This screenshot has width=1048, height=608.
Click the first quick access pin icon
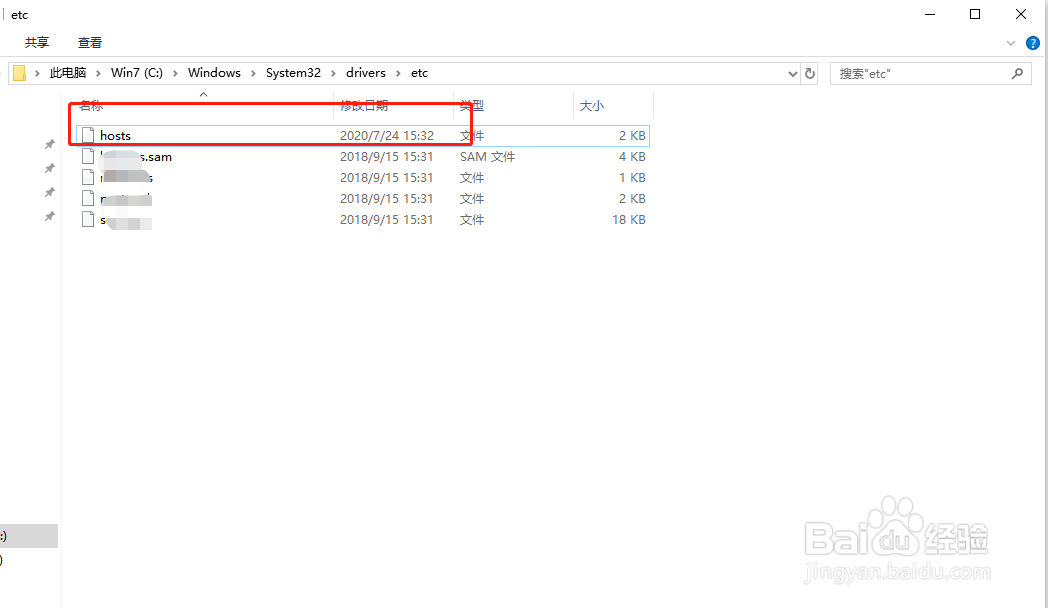pyautogui.click(x=49, y=144)
